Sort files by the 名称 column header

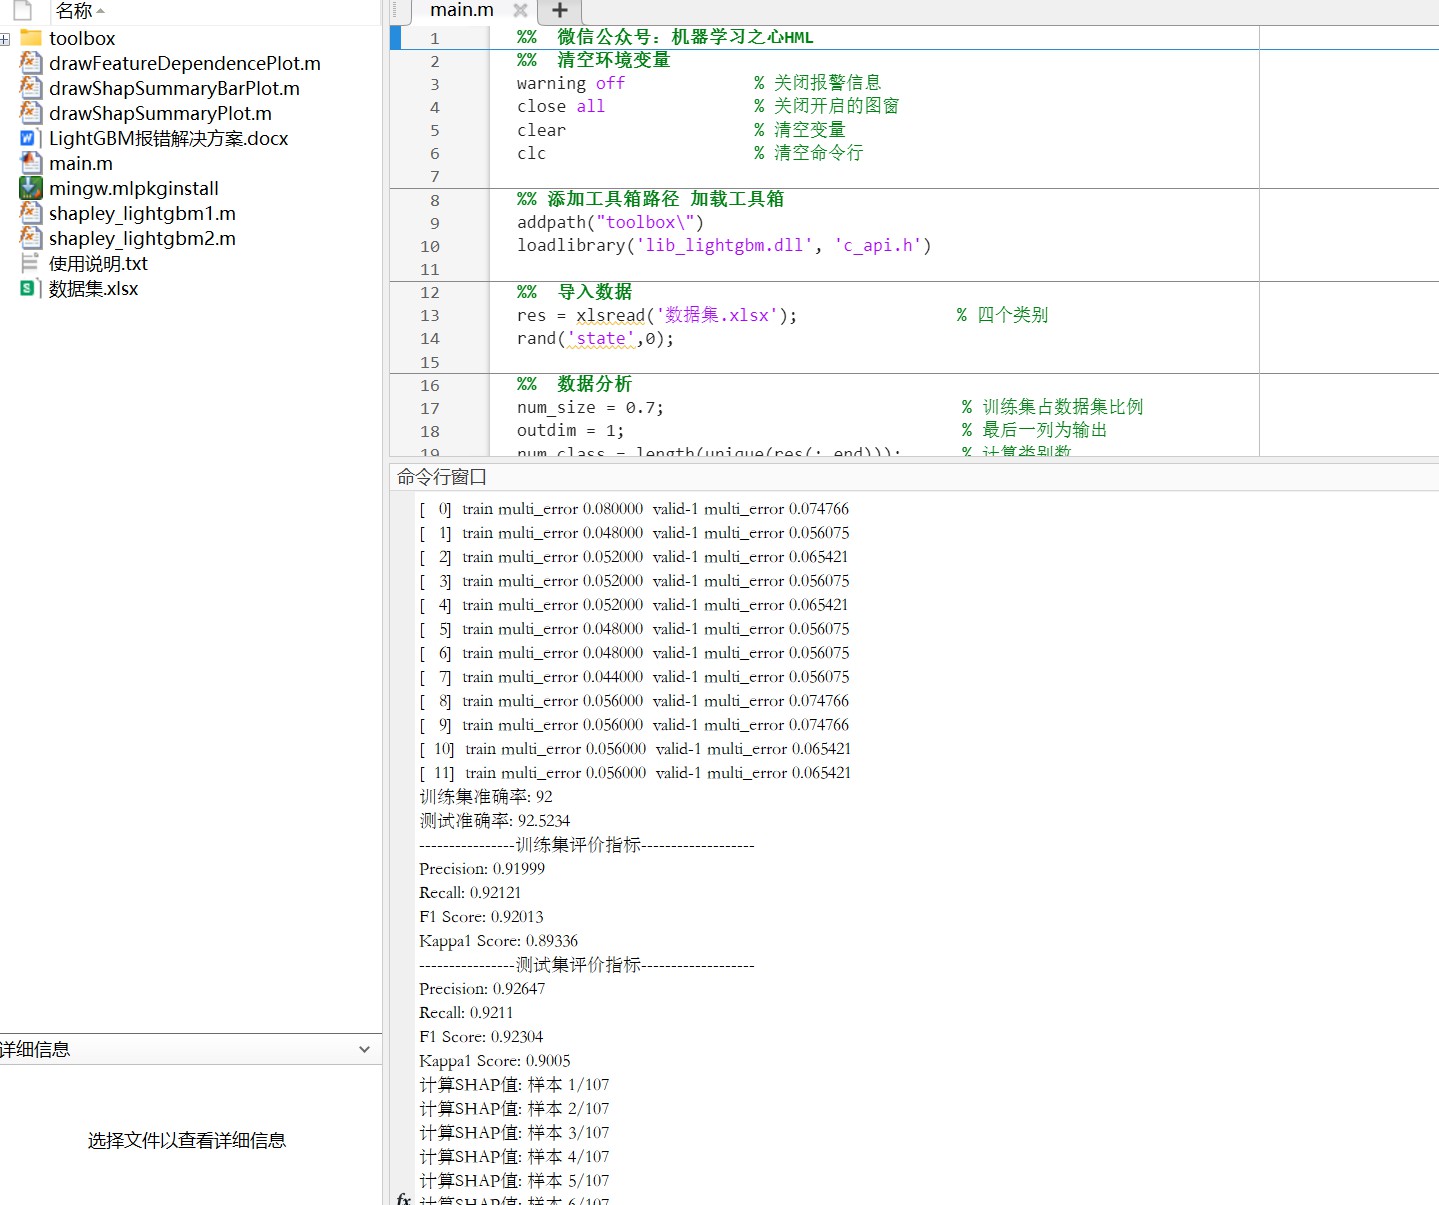coord(74,11)
